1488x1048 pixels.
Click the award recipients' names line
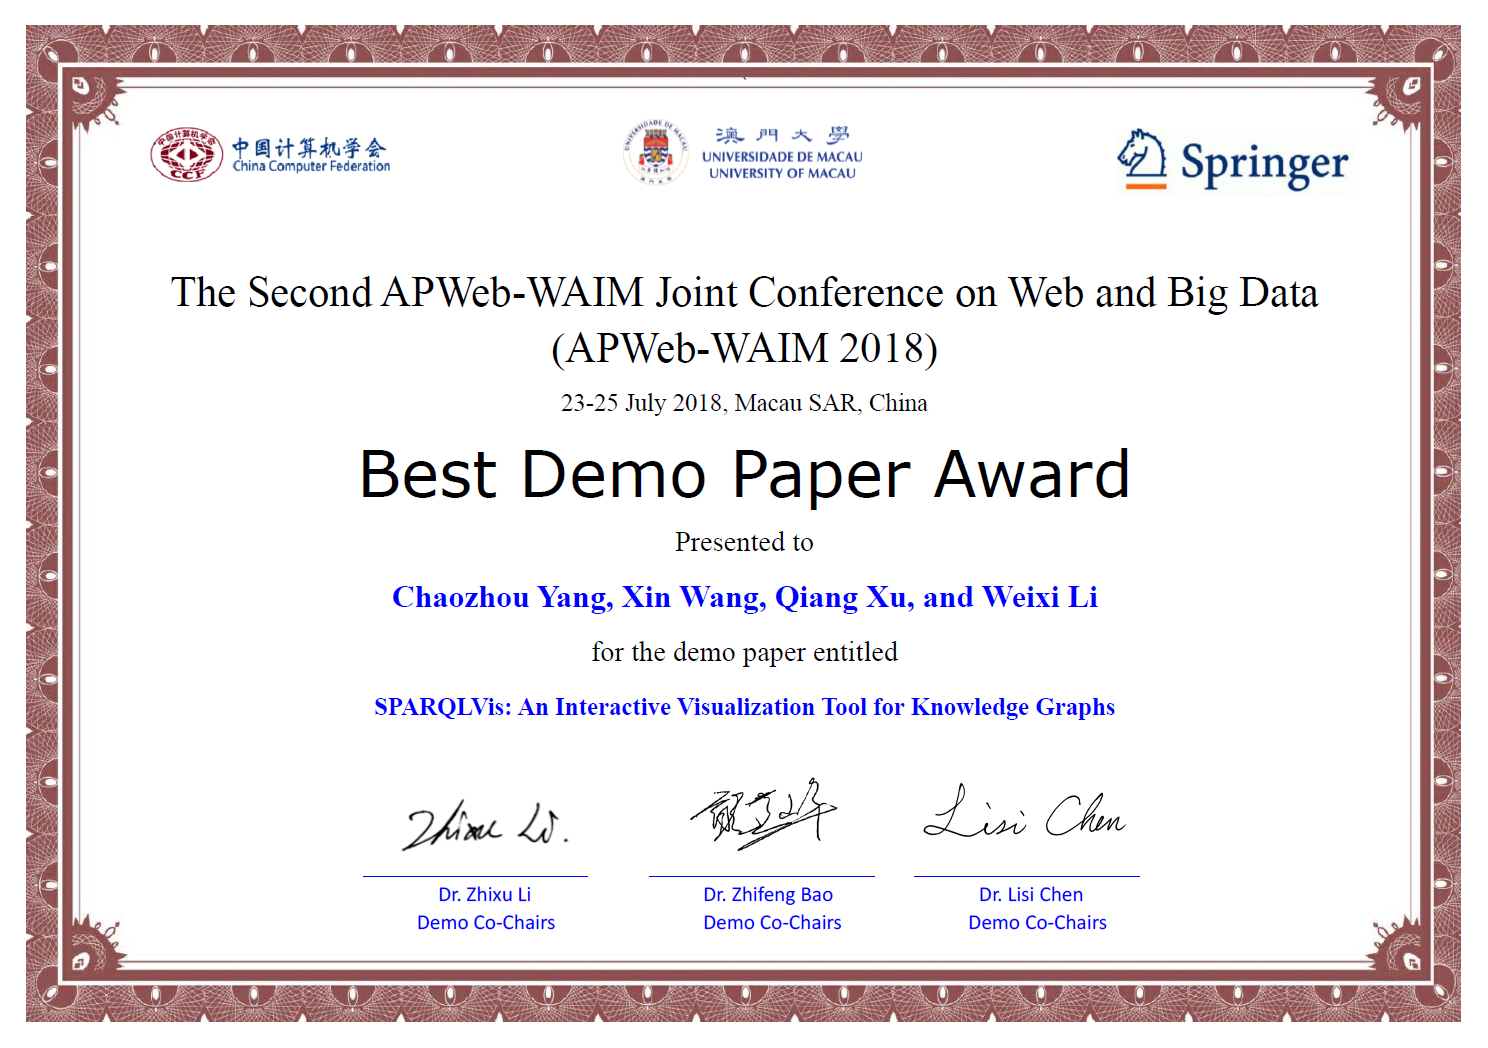click(744, 597)
